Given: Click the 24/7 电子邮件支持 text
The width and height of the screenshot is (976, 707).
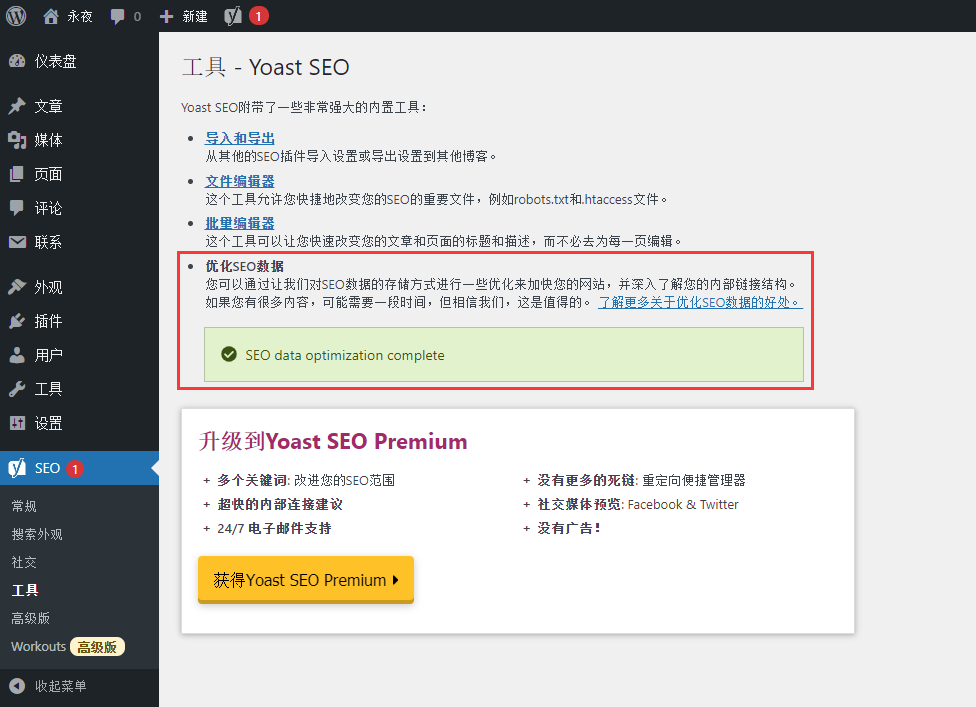Looking at the screenshot, I should (x=274, y=528).
